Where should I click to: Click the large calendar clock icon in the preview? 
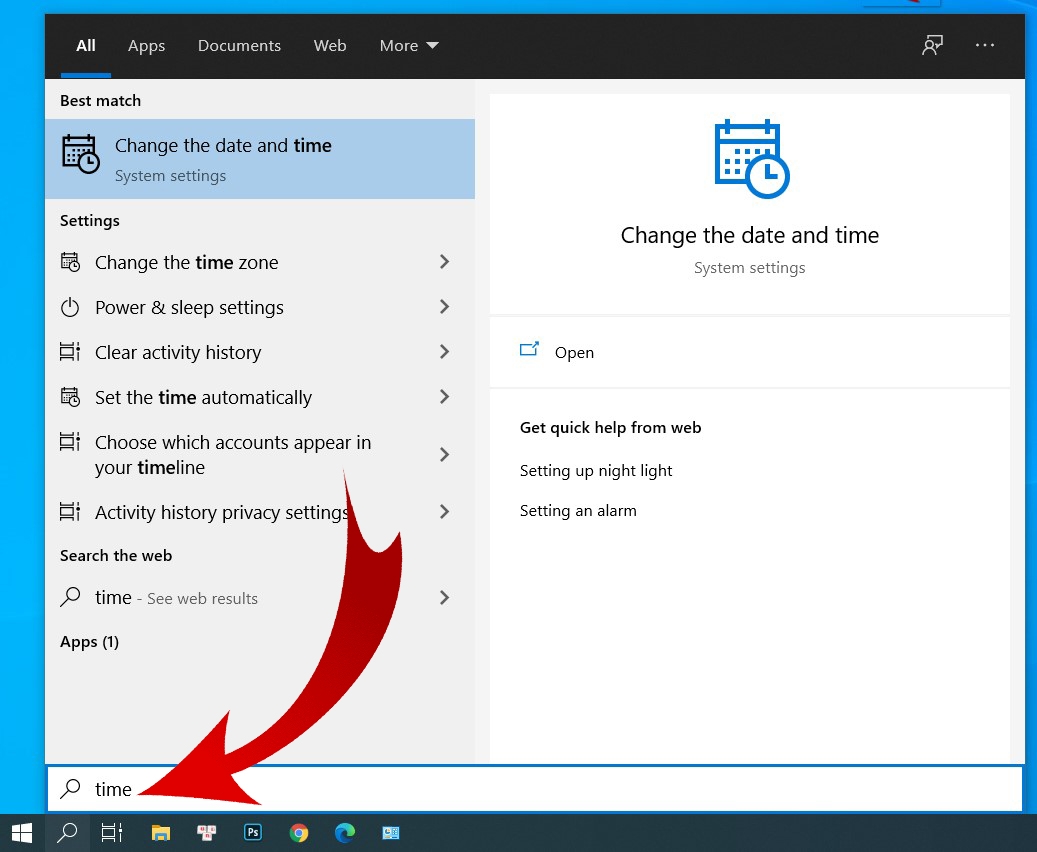coord(752,159)
